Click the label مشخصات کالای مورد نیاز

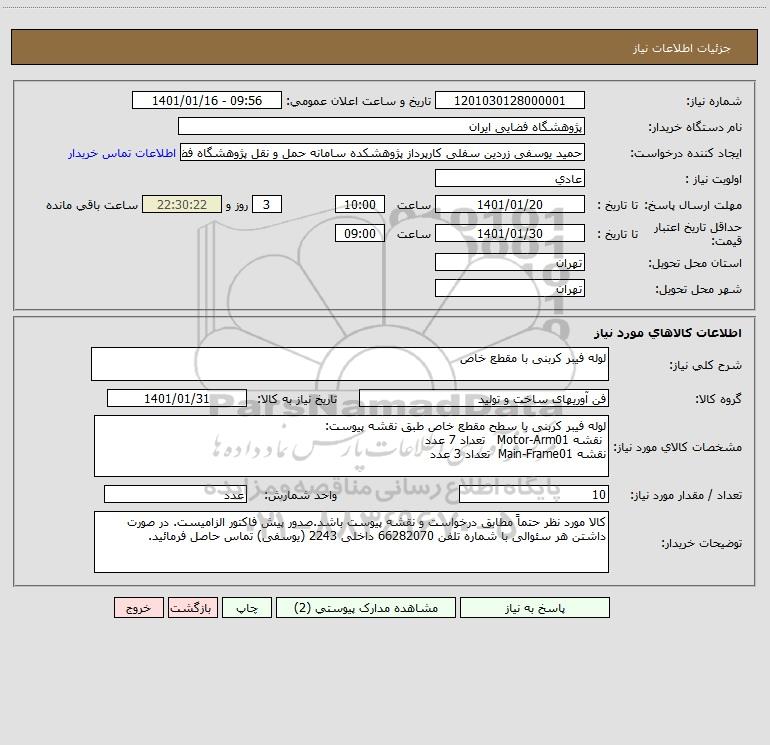pyautogui.click(x=678, y=447)
